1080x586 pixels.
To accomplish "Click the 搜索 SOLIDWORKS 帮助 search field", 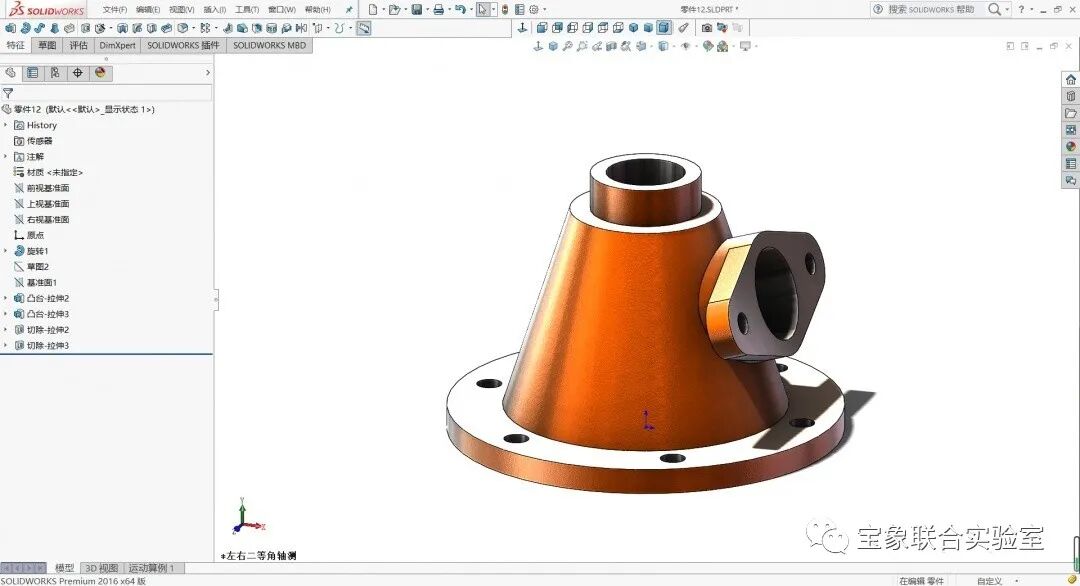I will click(x=930, y=10).
